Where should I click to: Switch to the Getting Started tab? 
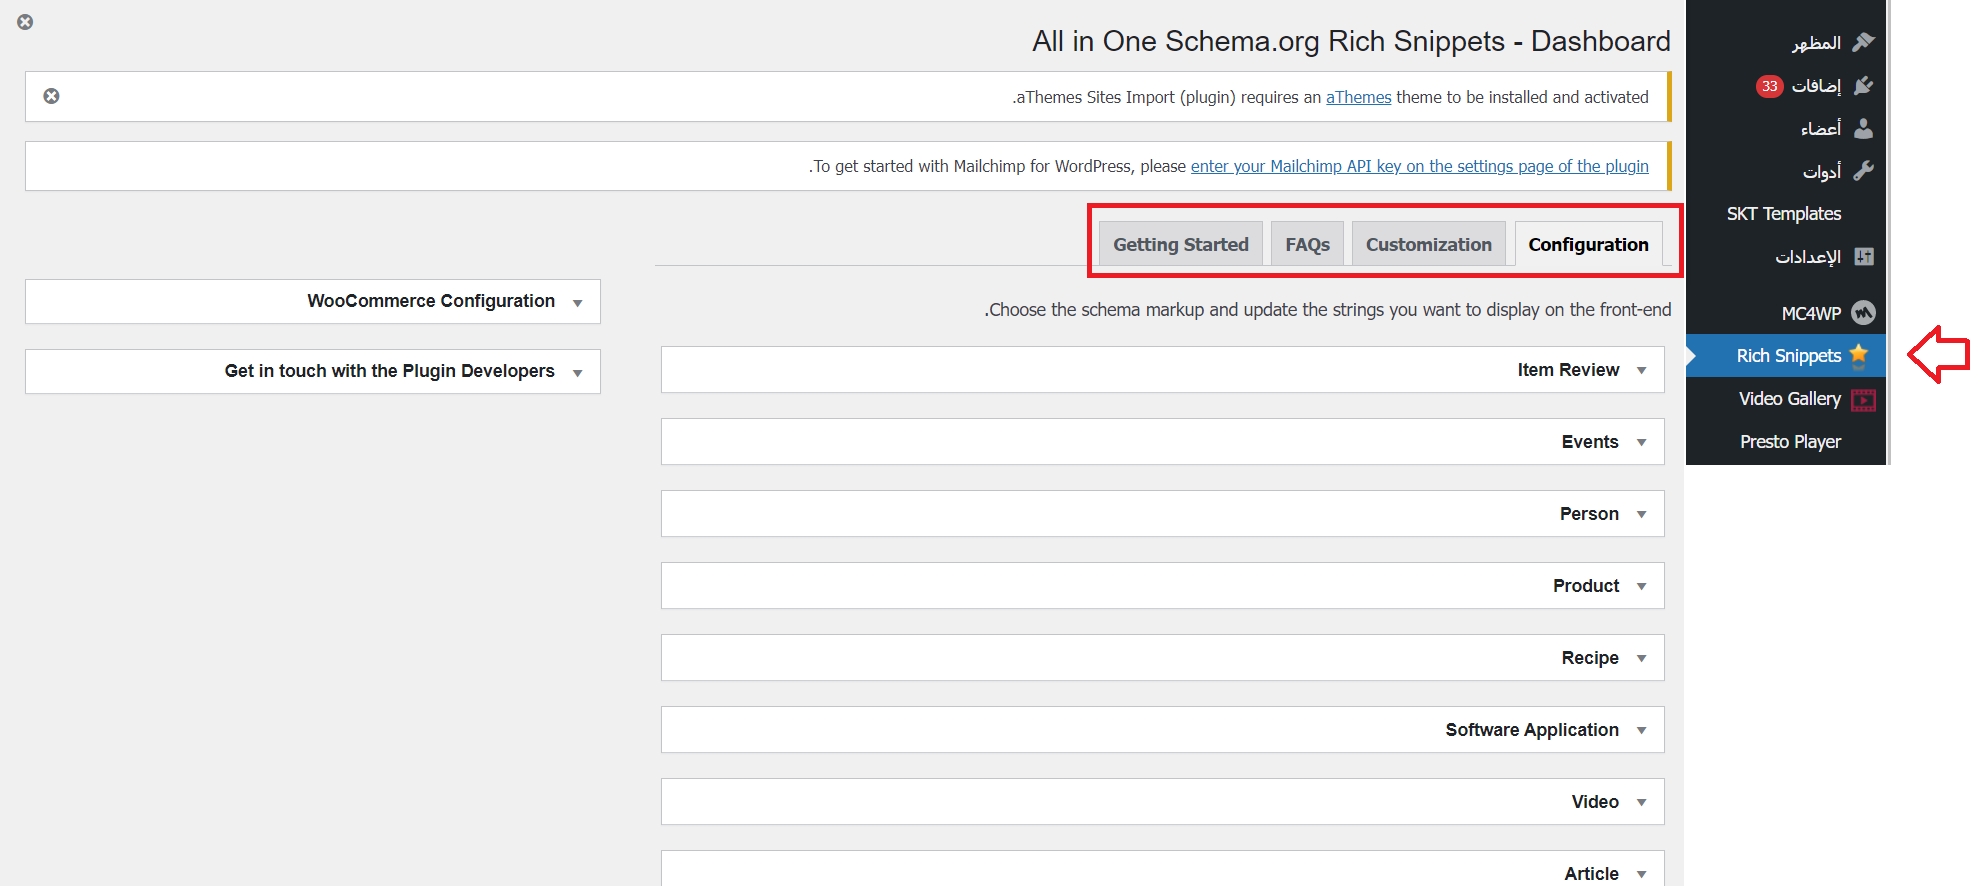coord(1180,245)
